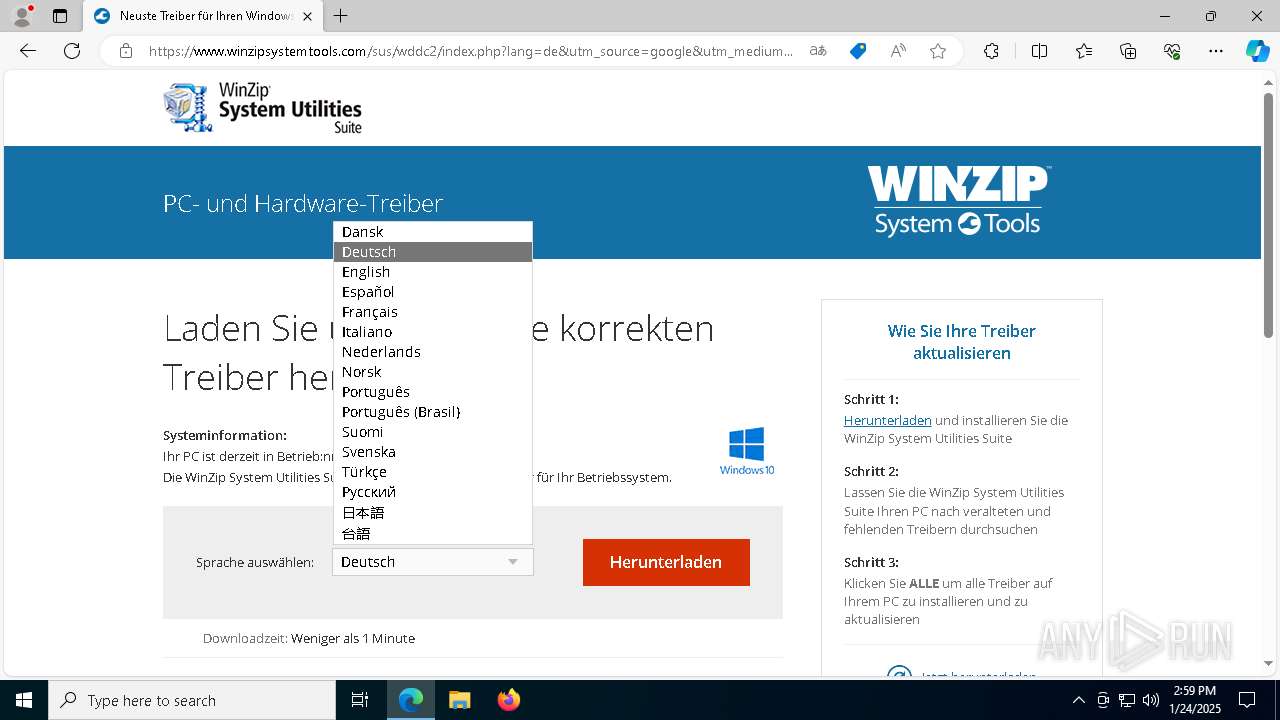Click the 'PC- und Hardware-Treiber' heading
Viewport: 1280px width, 720px height.
pyautogui.click(x=303, y=203)
